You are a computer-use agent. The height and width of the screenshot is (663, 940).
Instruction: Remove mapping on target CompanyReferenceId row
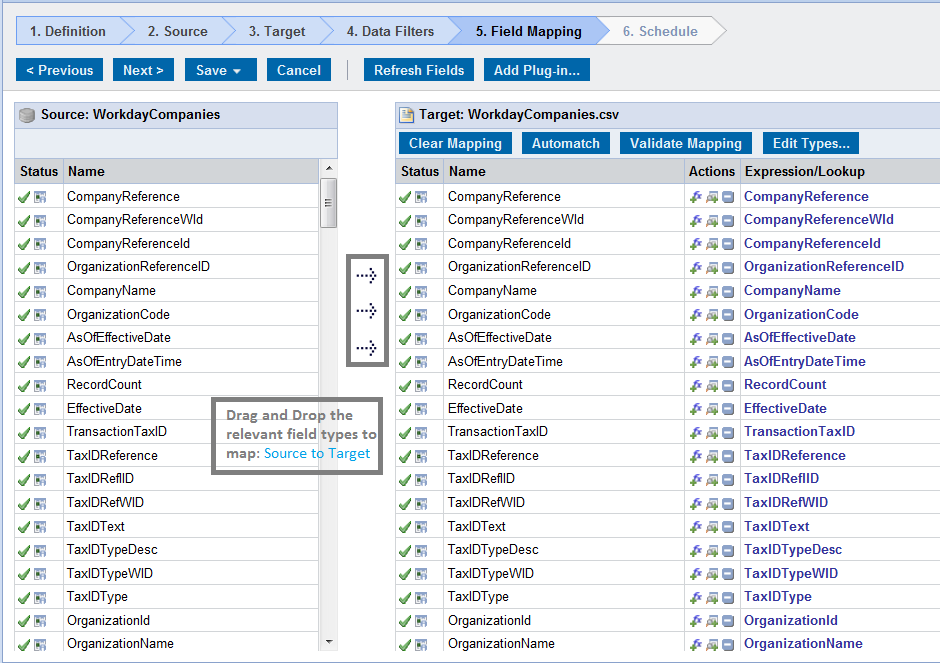tap(728, 244)
